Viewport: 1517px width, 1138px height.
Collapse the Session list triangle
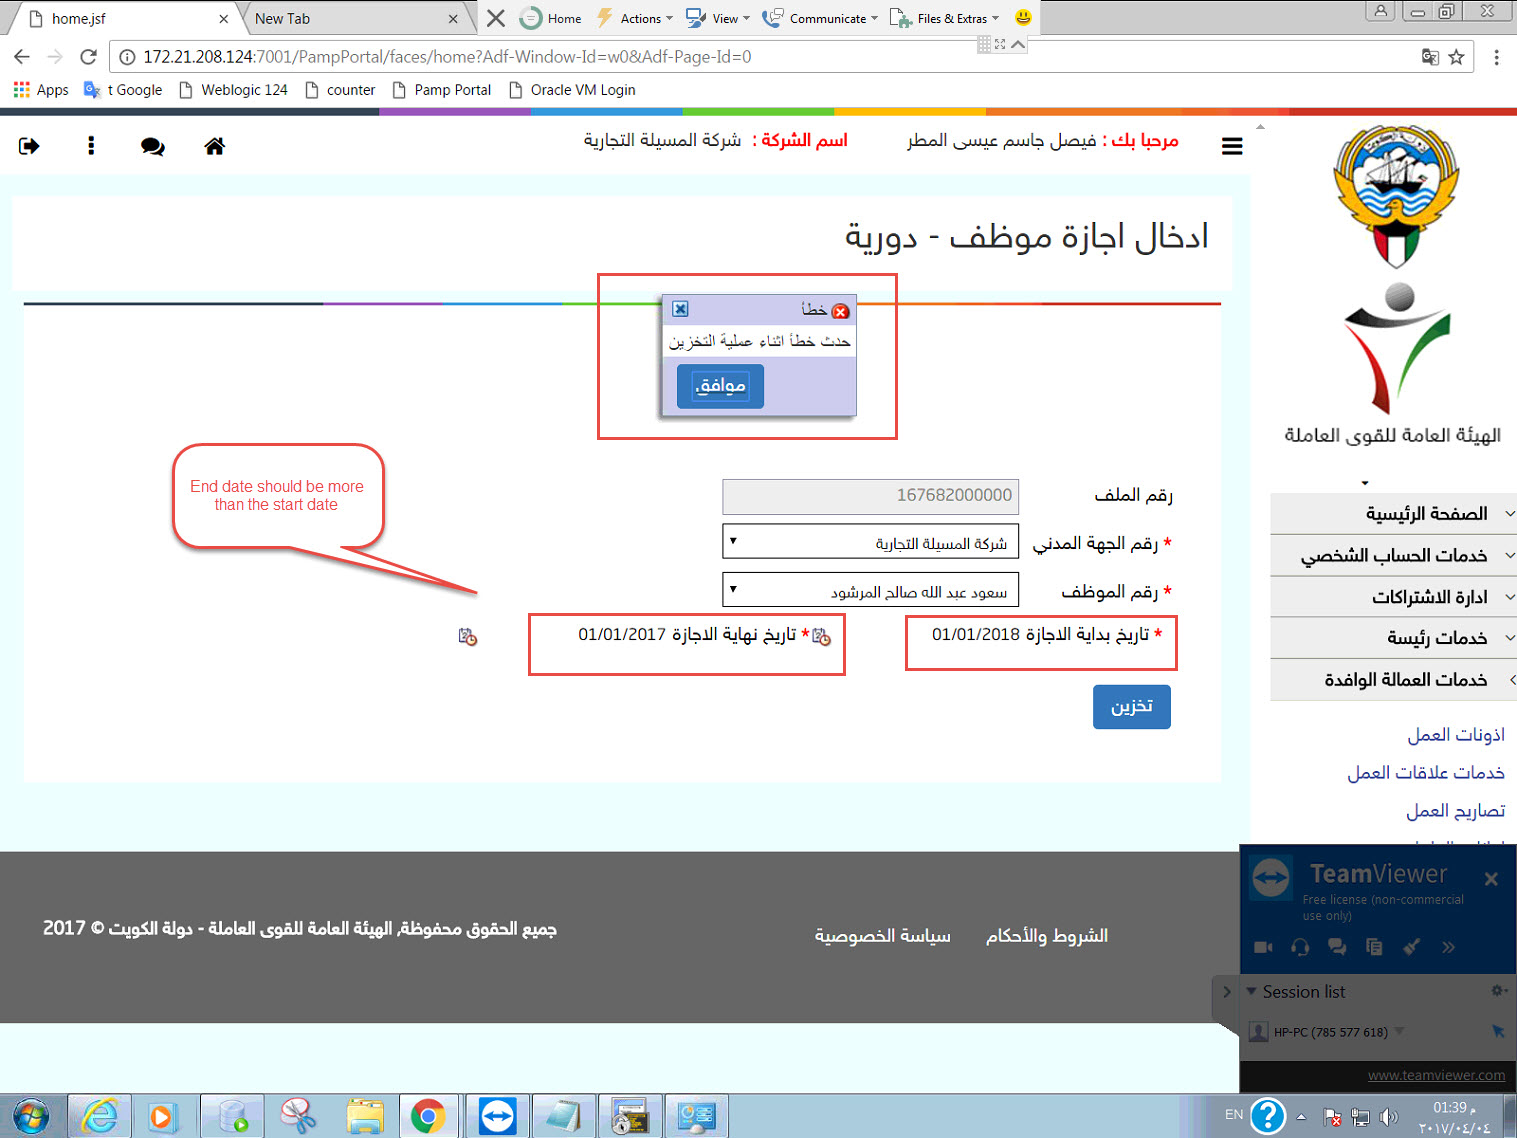pyautogui.click(x=1251, y=991)
